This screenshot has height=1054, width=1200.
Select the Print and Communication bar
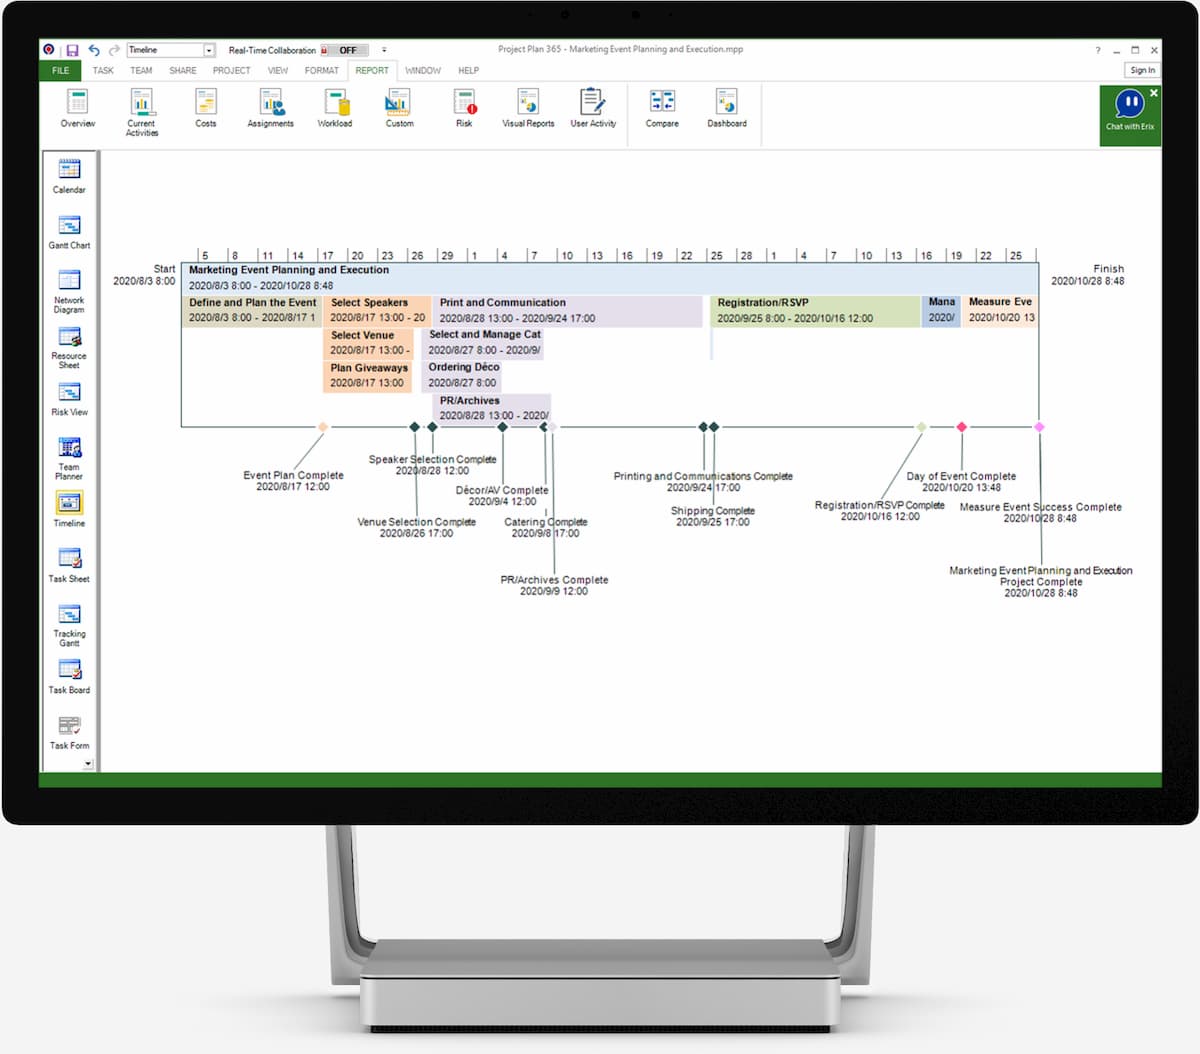[x=567, y=310]
